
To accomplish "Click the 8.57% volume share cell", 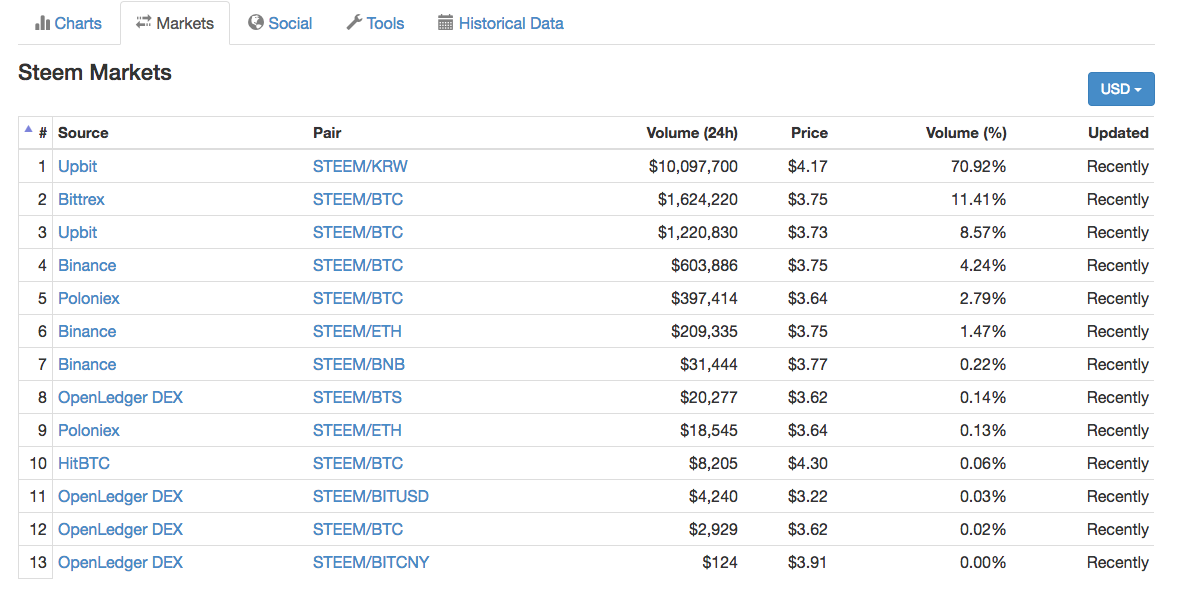I will [x=985, y=232].
